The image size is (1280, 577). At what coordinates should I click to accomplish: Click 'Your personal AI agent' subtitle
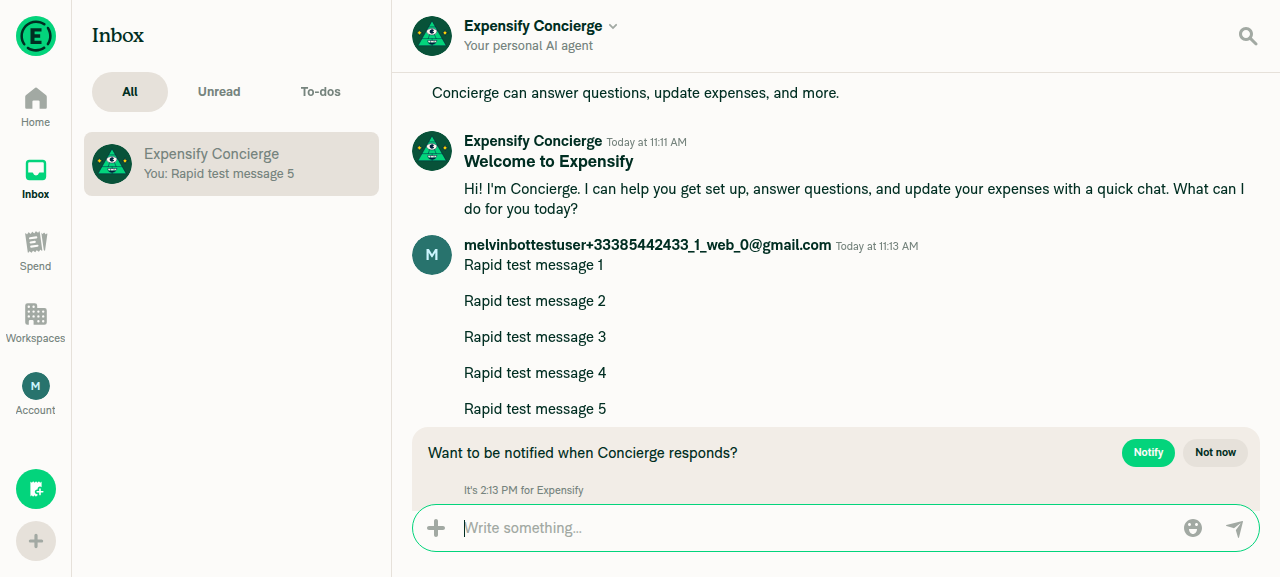tap(528, 46)
